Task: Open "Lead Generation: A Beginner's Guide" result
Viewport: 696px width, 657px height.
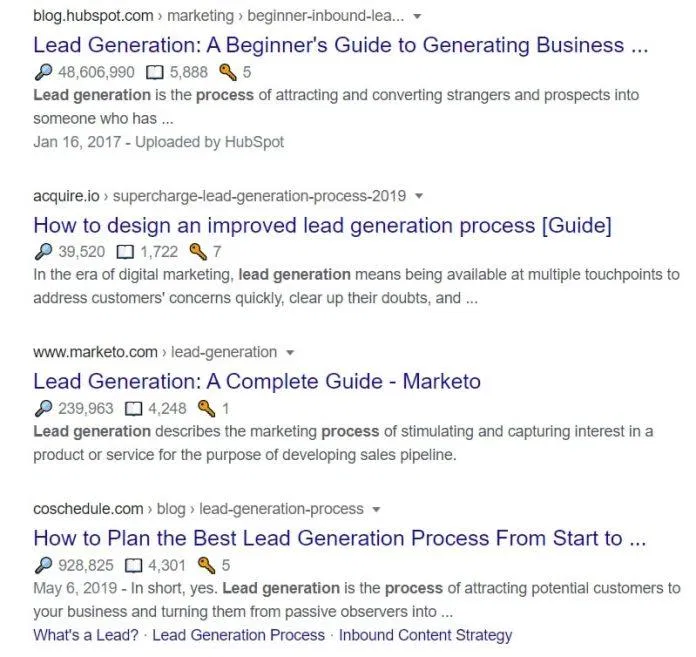Action: [341, 45]
